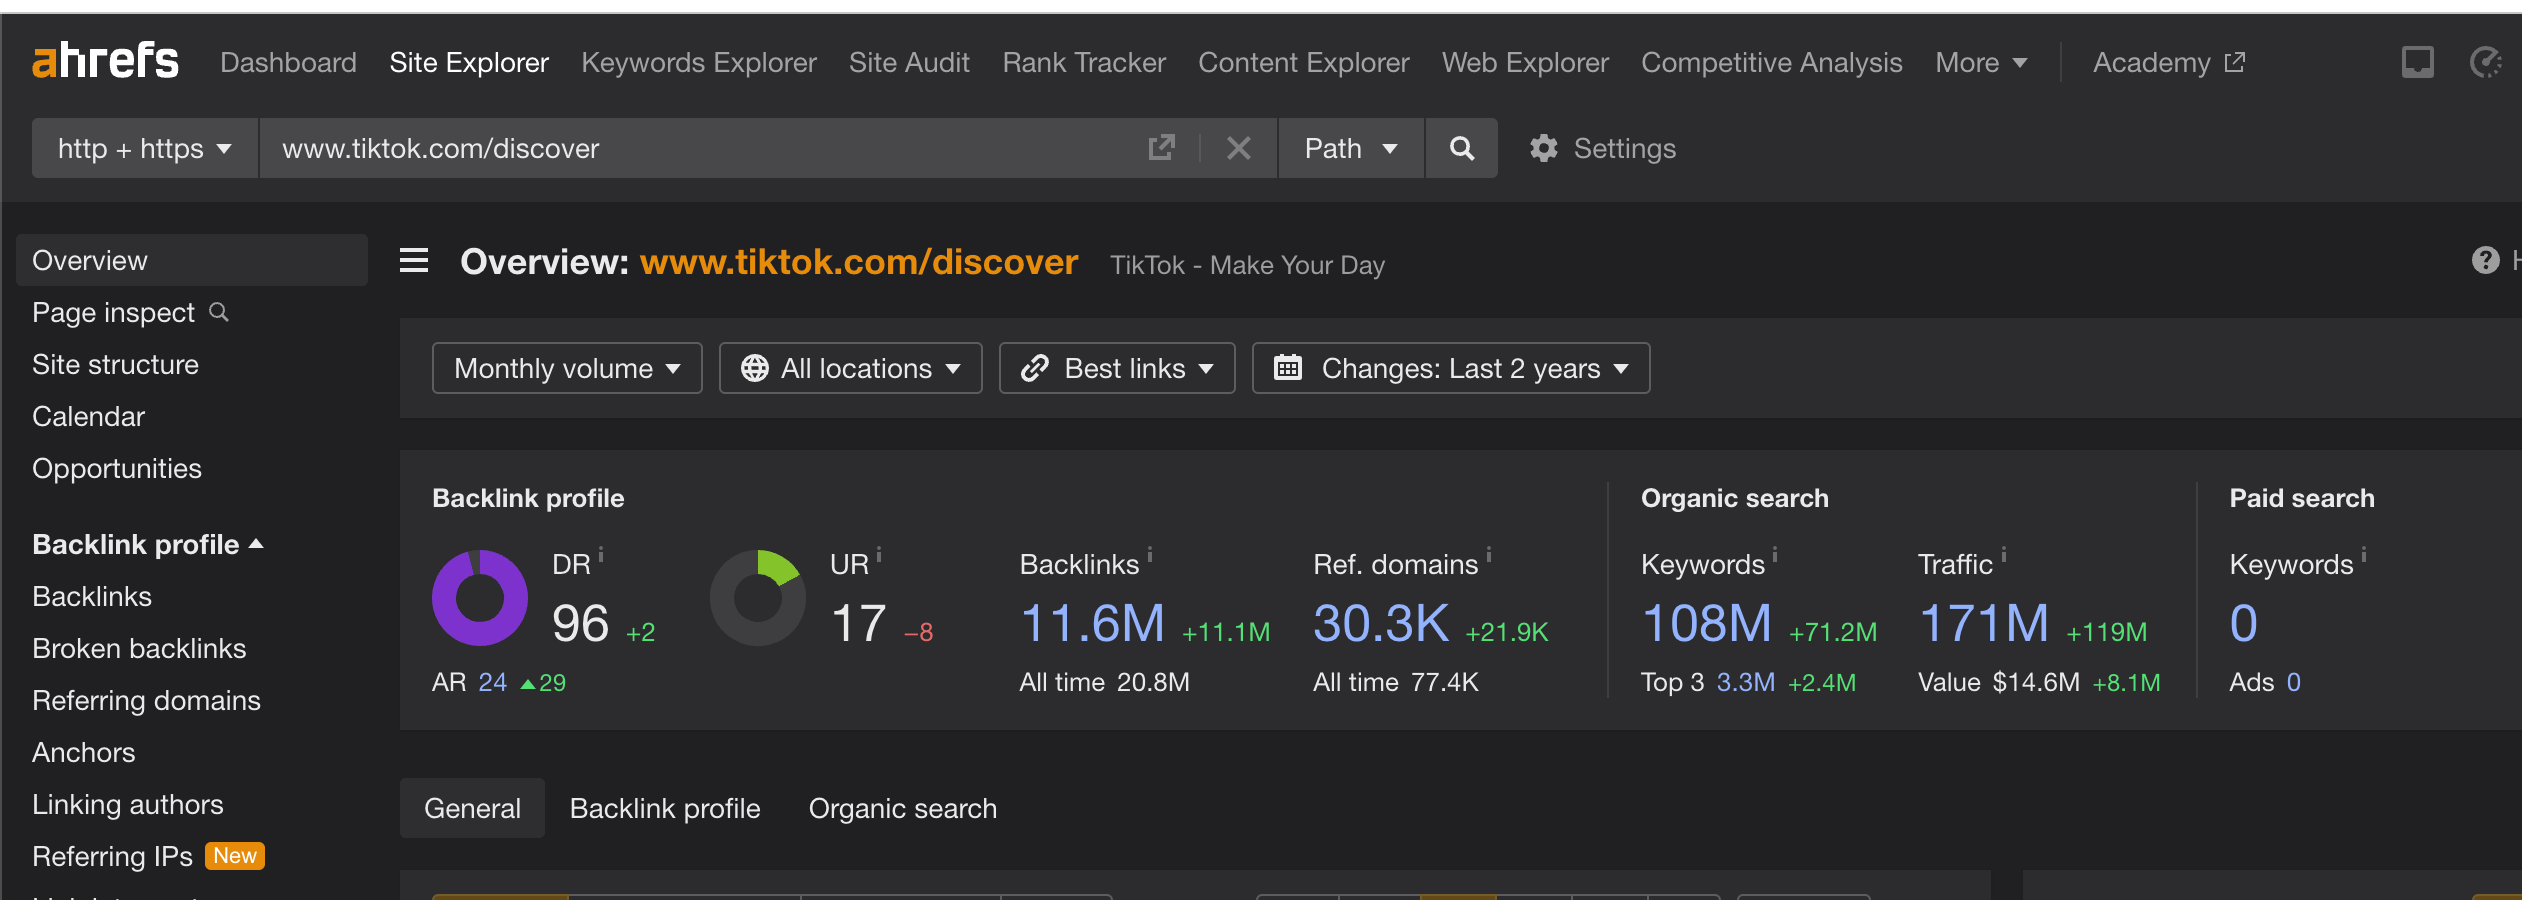Open the hamburger menu beside Overview

(x=414, y=261)
